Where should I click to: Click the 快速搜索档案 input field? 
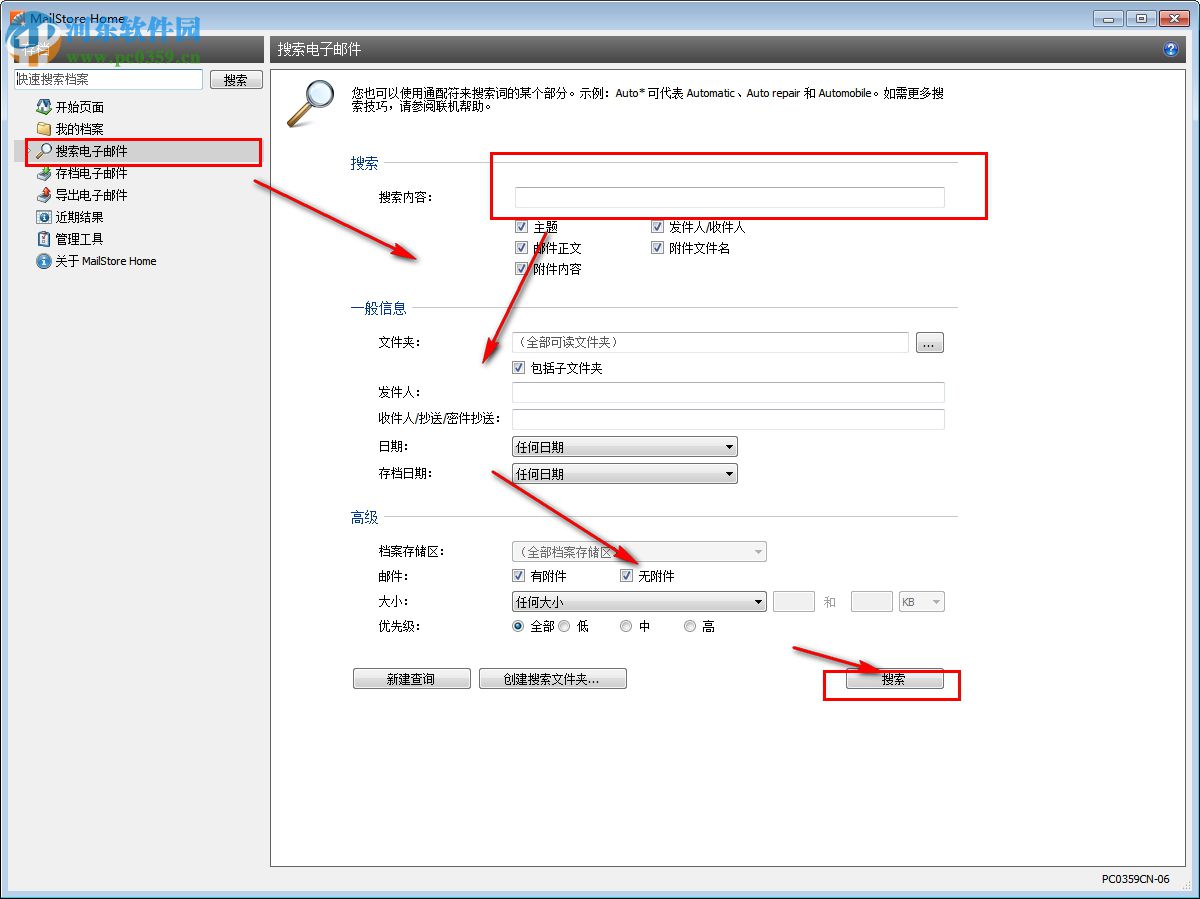pos(108,79)
